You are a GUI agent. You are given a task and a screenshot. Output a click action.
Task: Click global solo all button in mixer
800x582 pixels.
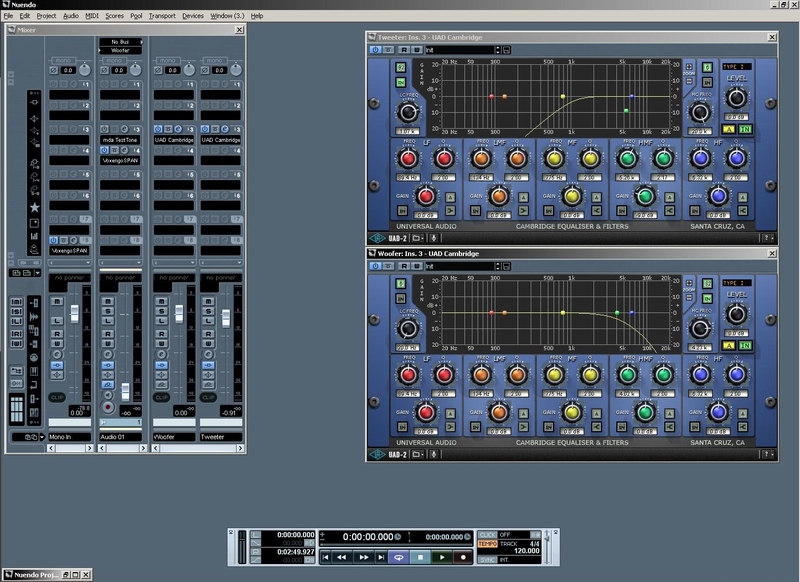click(x=16, y=312)
